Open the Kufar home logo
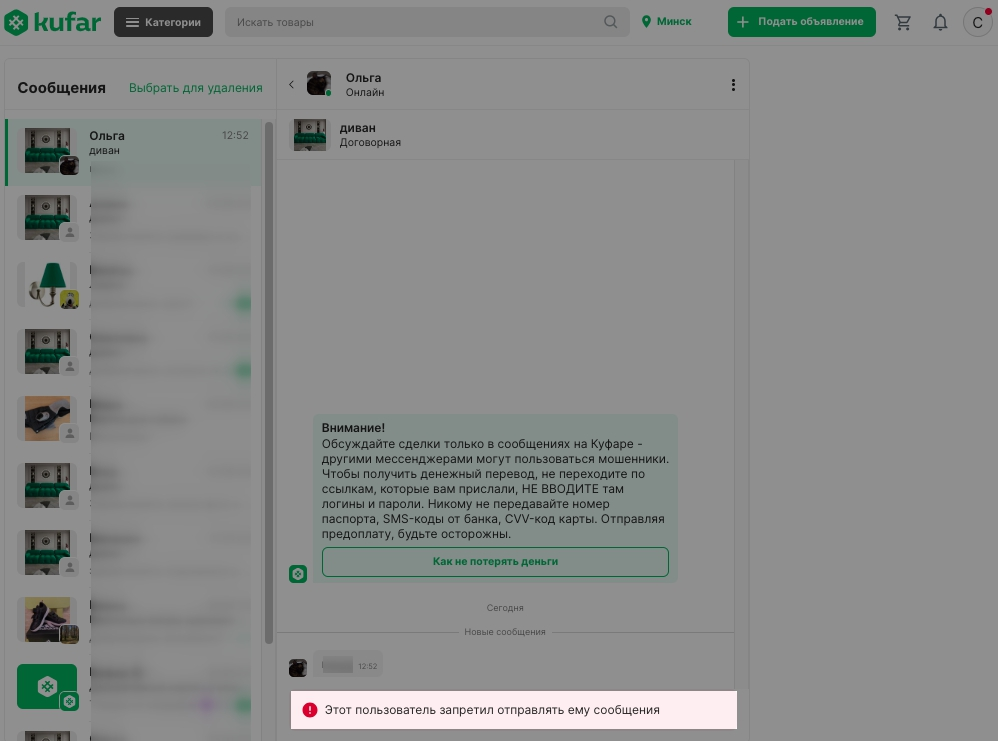 pyautogui.click(x=52, y=22)
